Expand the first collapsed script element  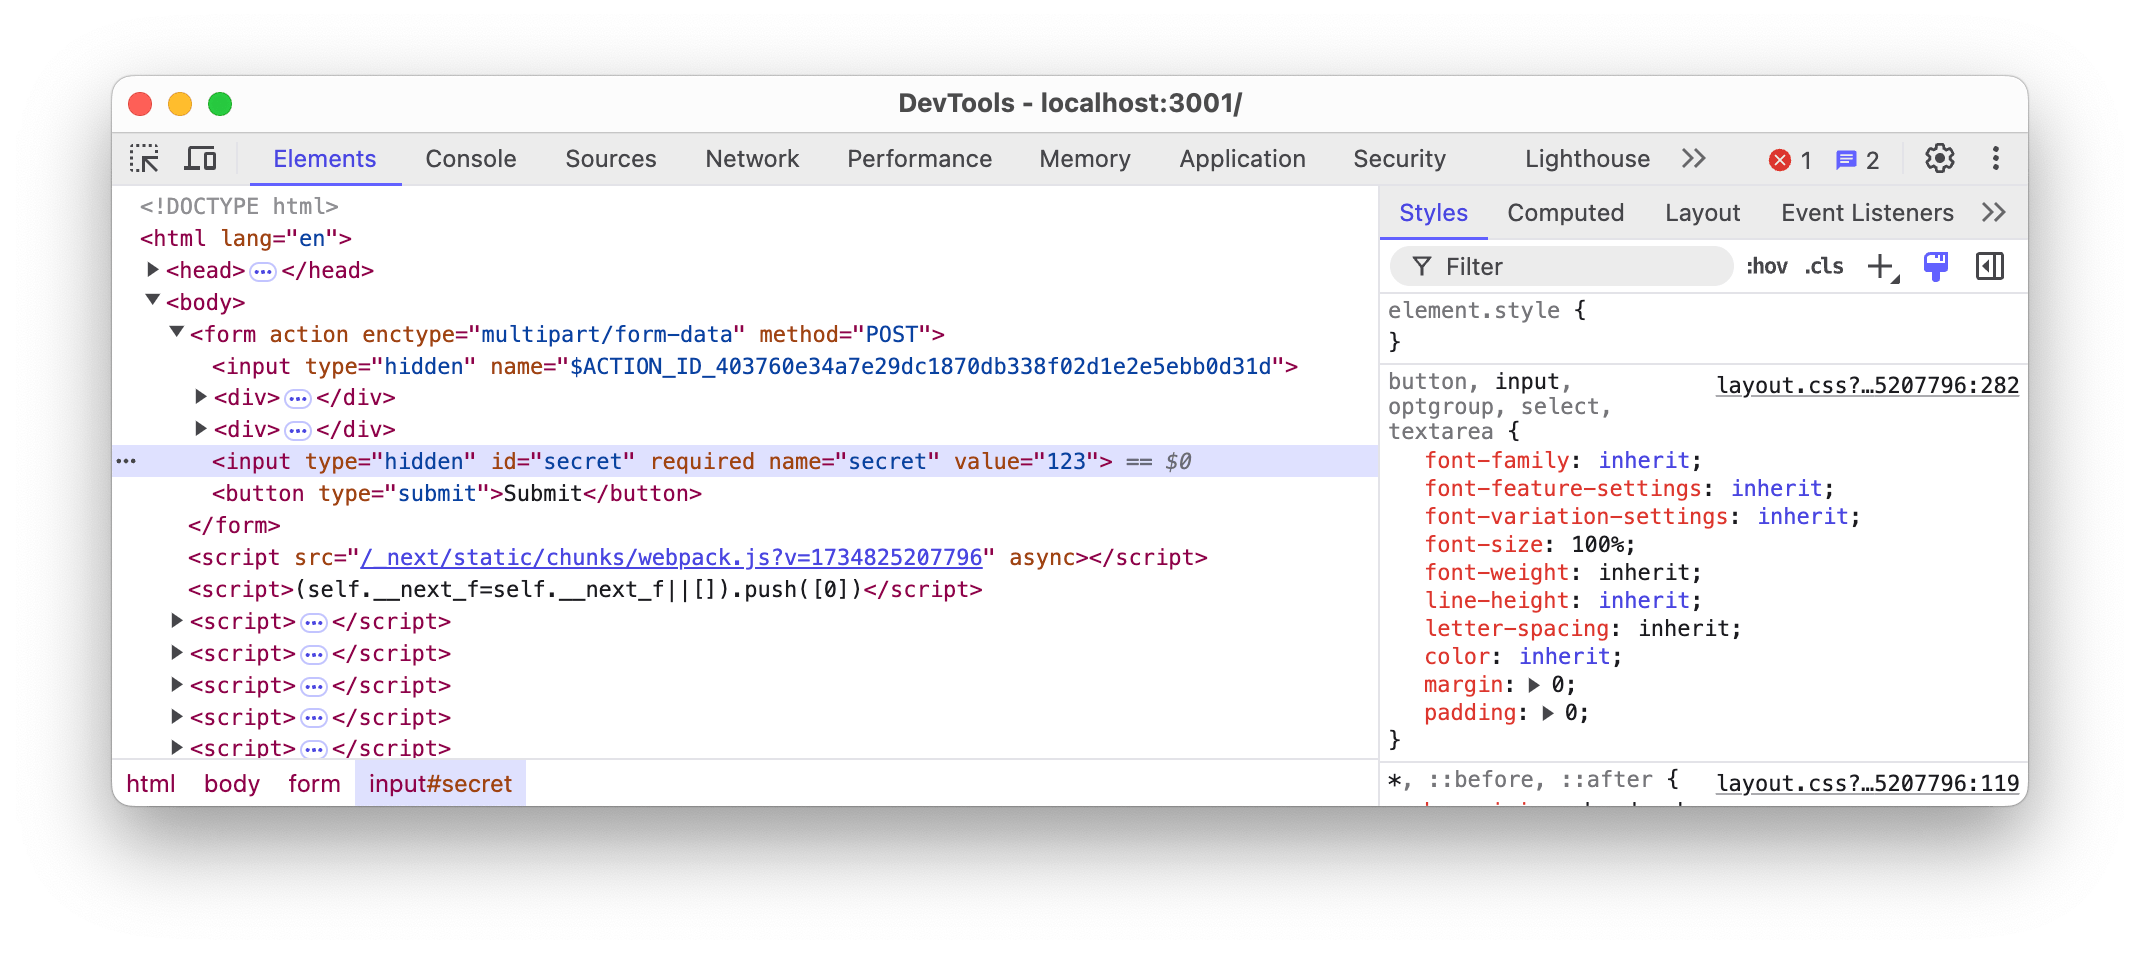[177, 621]
